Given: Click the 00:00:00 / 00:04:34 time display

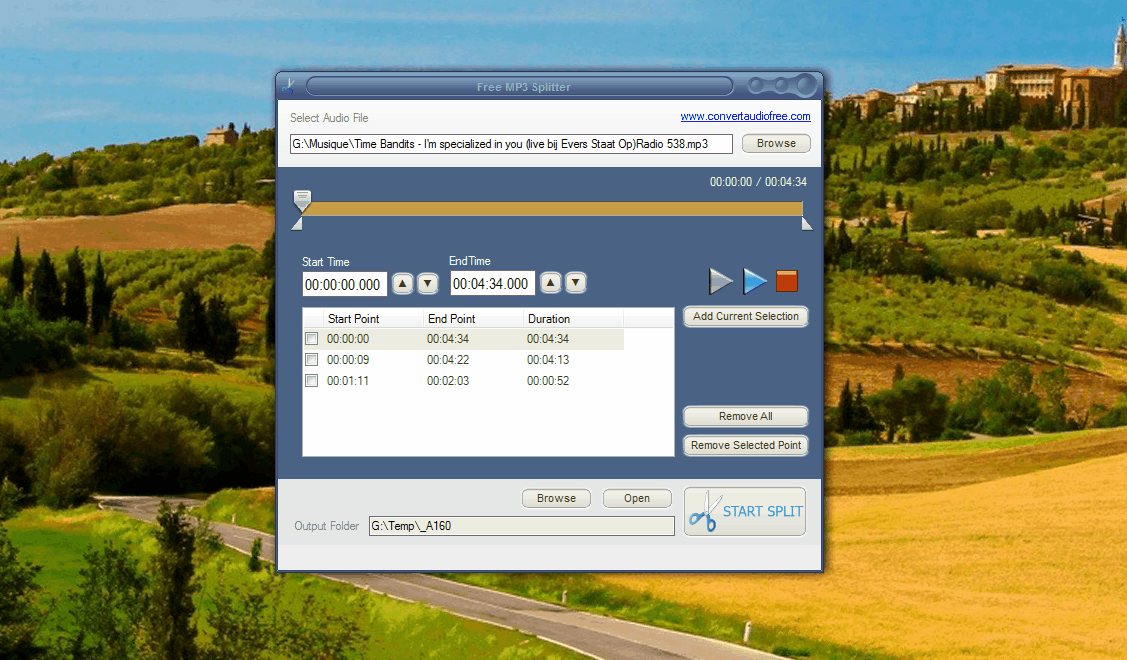Looking at the screenshot, I should click(x=758, y=182).
